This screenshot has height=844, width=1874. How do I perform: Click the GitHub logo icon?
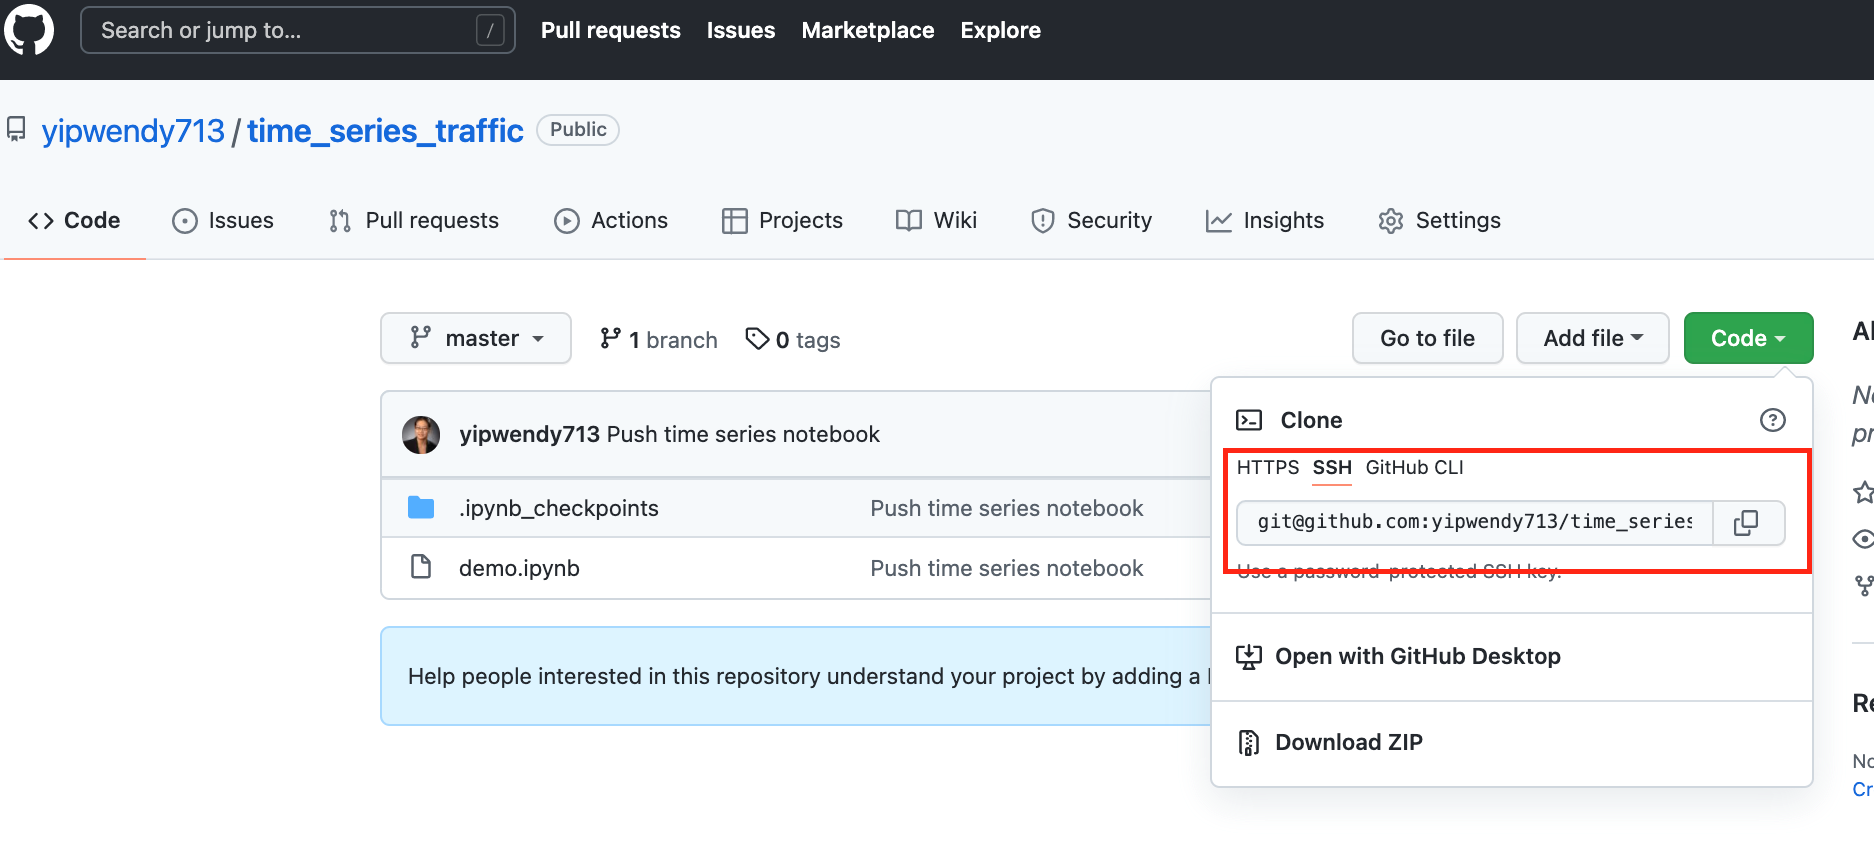click(29, 30)
